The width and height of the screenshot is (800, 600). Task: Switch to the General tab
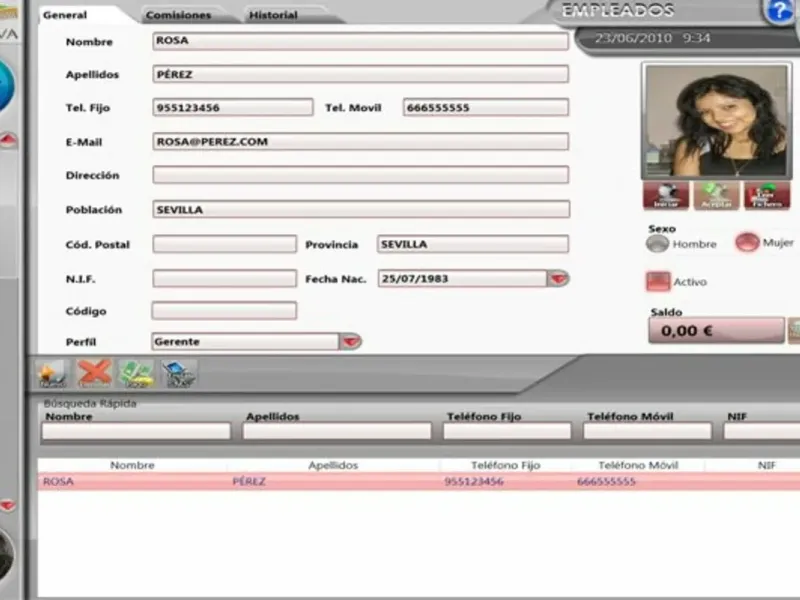(x=65, y=15)
